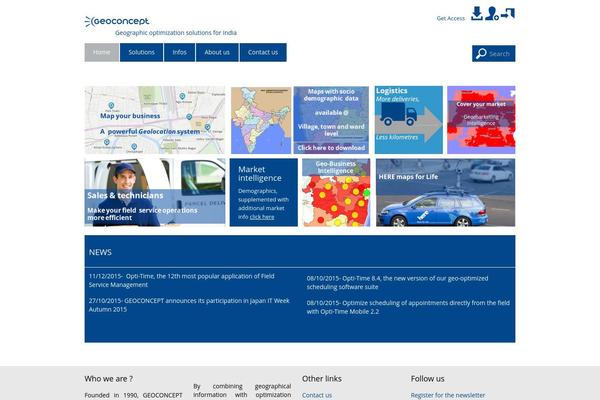Open the Contact us menu item
The width and height of the screenshot is (600, 400).
pyautogui.click(x=263, y=52)
